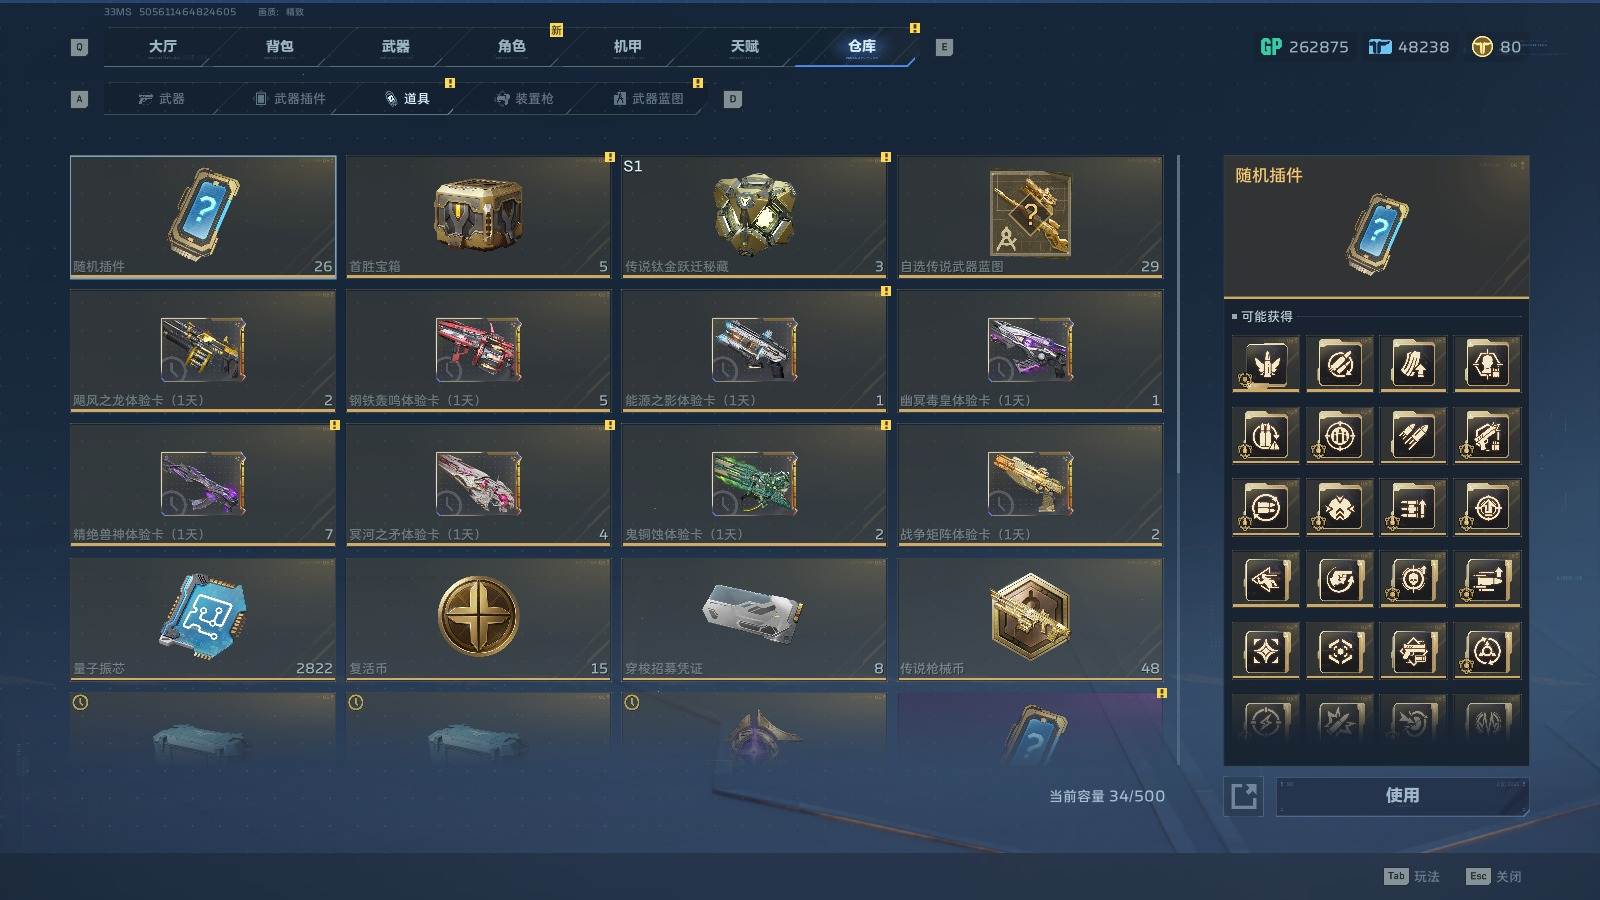Click the 玩法 Tab hint button

coord(1412,876)
